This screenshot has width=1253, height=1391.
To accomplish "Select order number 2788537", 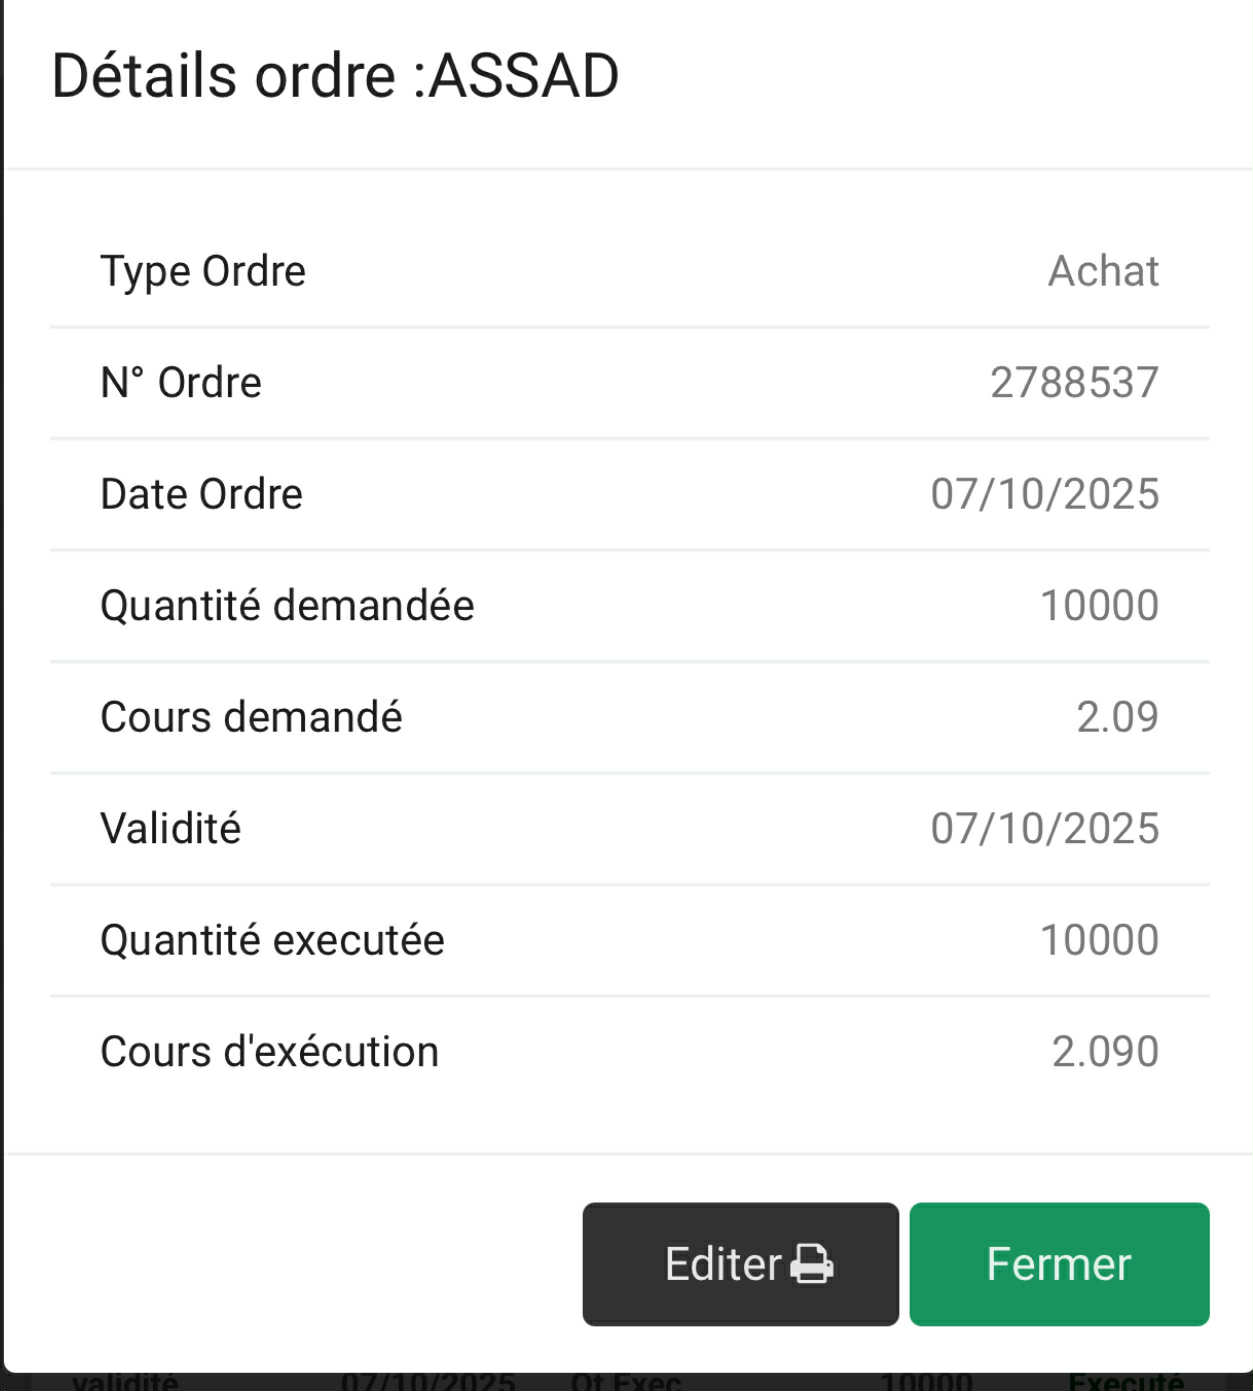I will (x=1074, y=383).
